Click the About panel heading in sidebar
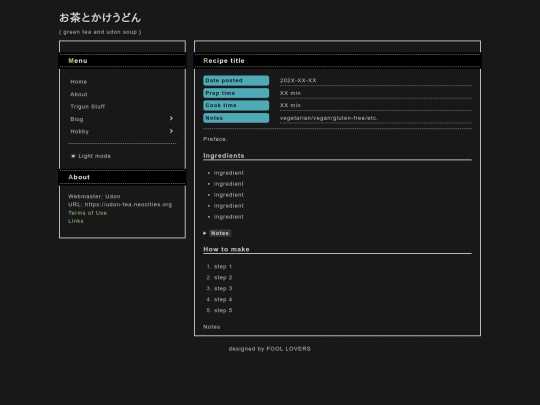 click(79, 177)
